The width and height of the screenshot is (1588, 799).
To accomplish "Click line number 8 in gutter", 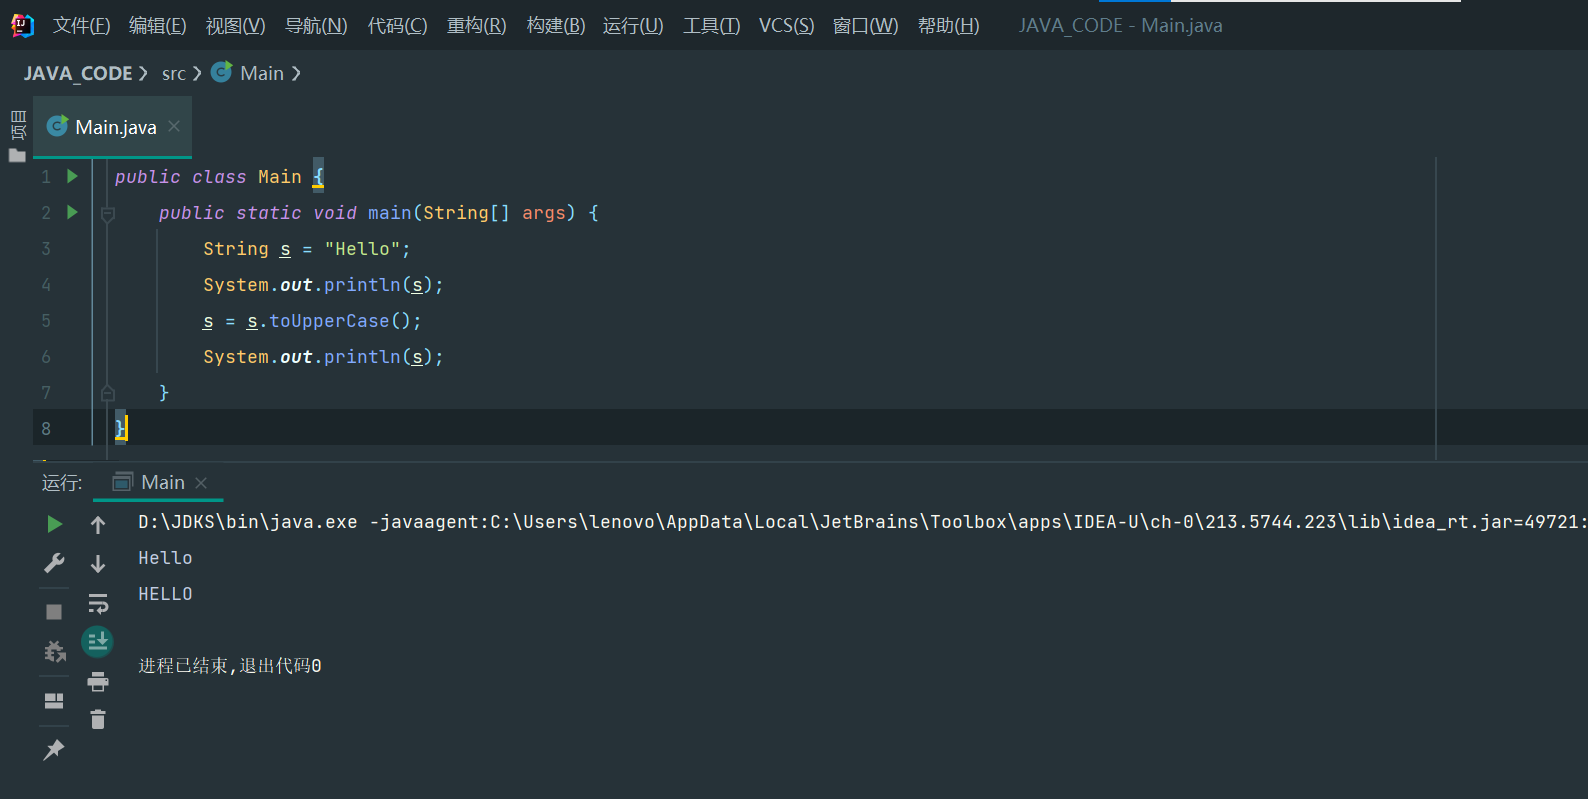I will point(46,429).
